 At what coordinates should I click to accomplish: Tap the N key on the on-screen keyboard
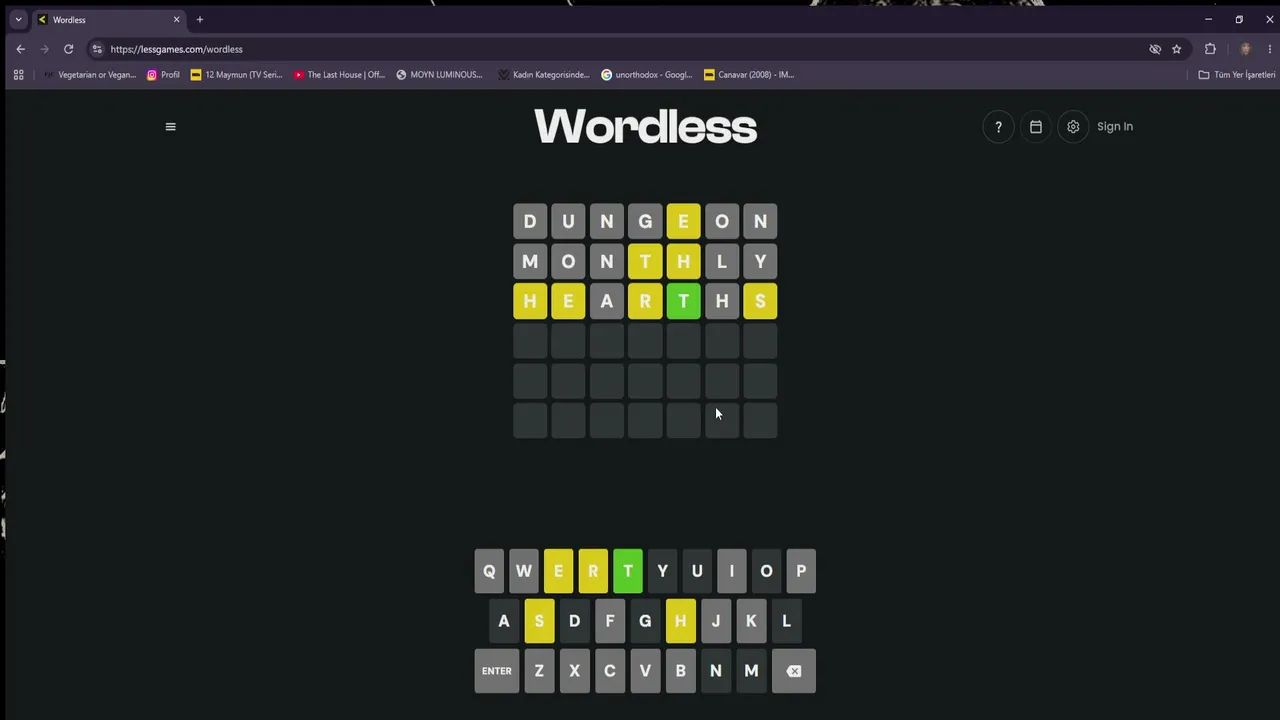(716, 671)
